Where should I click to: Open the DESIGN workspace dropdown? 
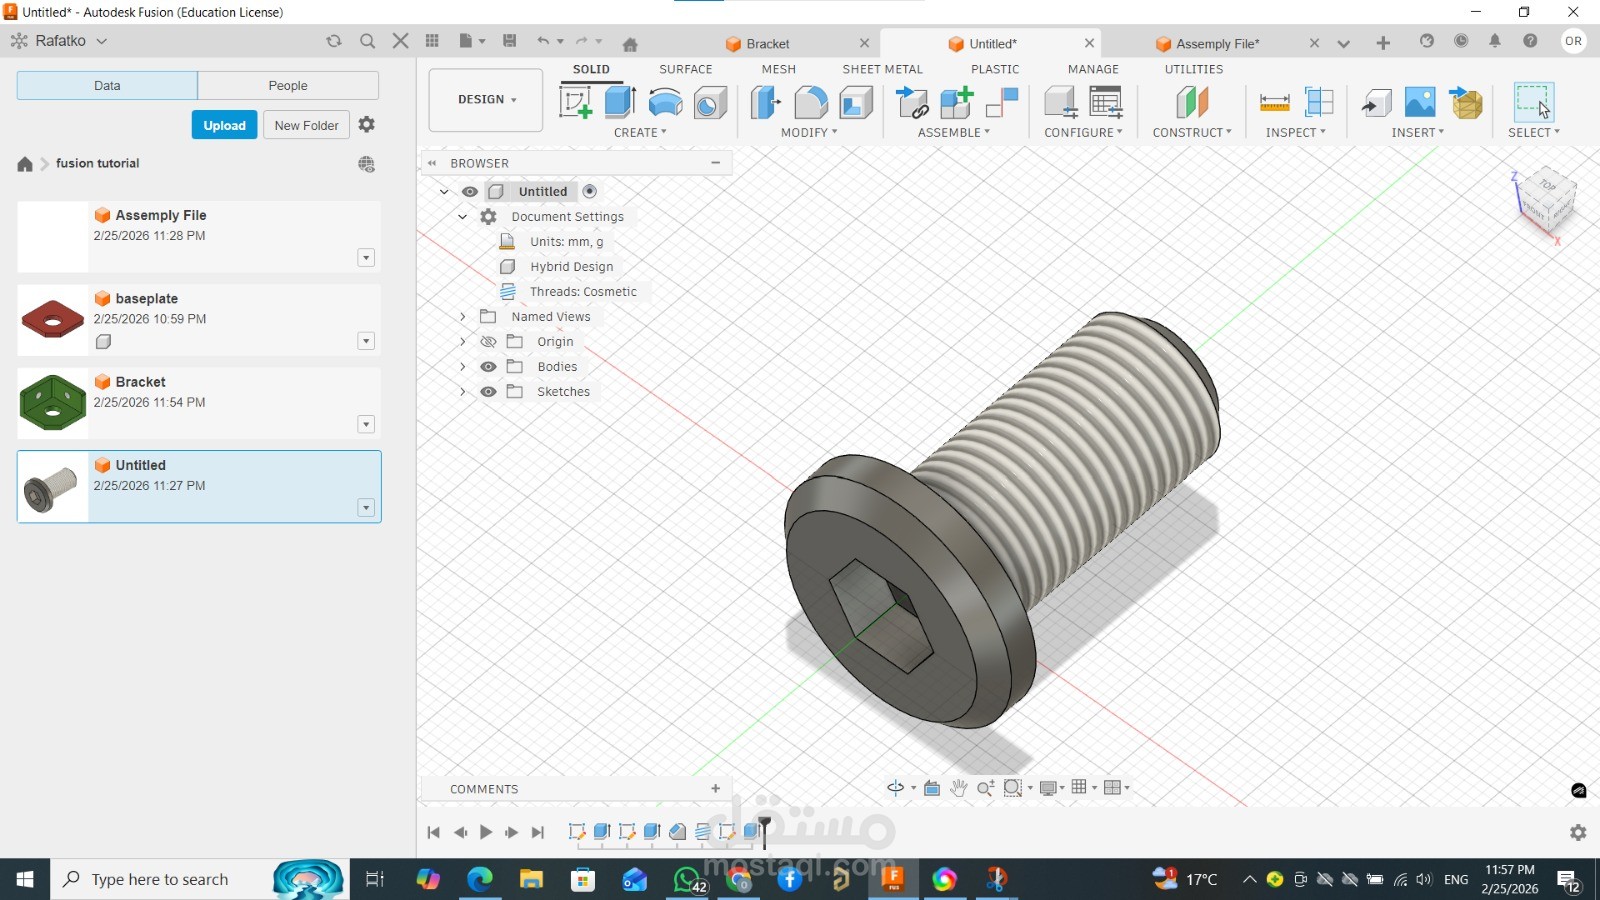pos(486,100)
